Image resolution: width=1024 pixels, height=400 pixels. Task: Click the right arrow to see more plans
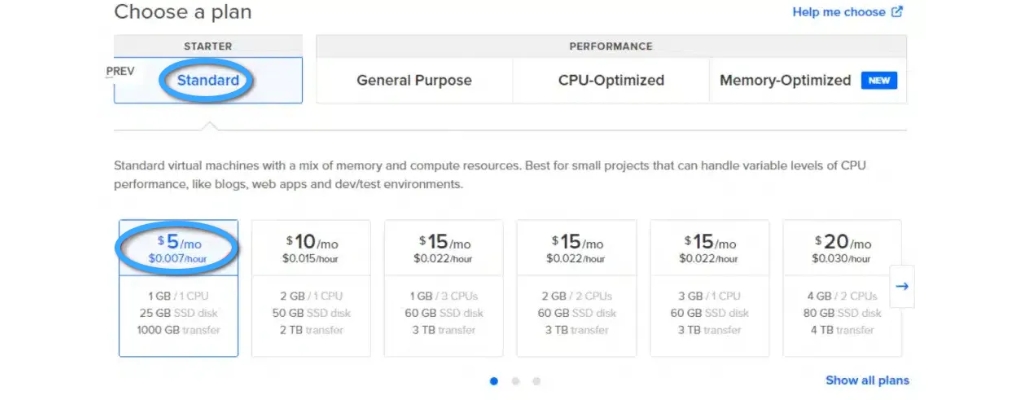(x=901, y=286)
